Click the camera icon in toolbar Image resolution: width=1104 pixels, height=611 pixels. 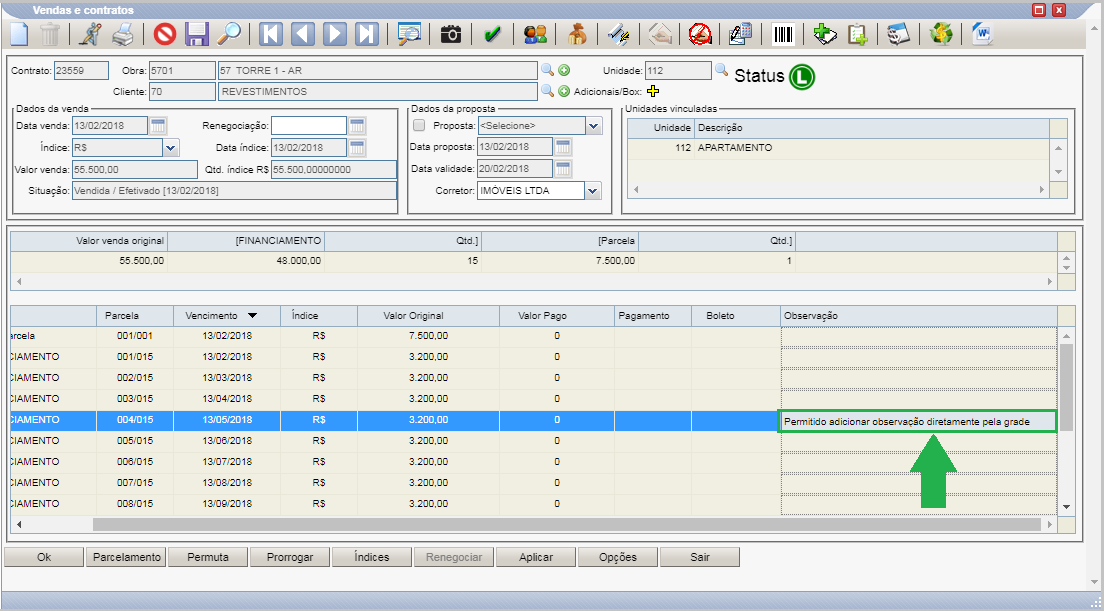(451, 34)
